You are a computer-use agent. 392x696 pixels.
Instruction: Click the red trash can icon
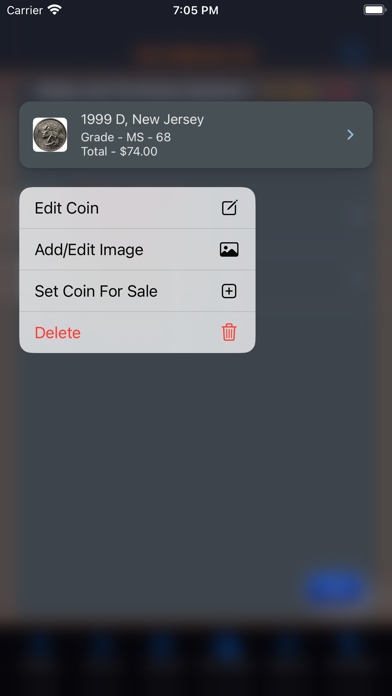[229, 332]
